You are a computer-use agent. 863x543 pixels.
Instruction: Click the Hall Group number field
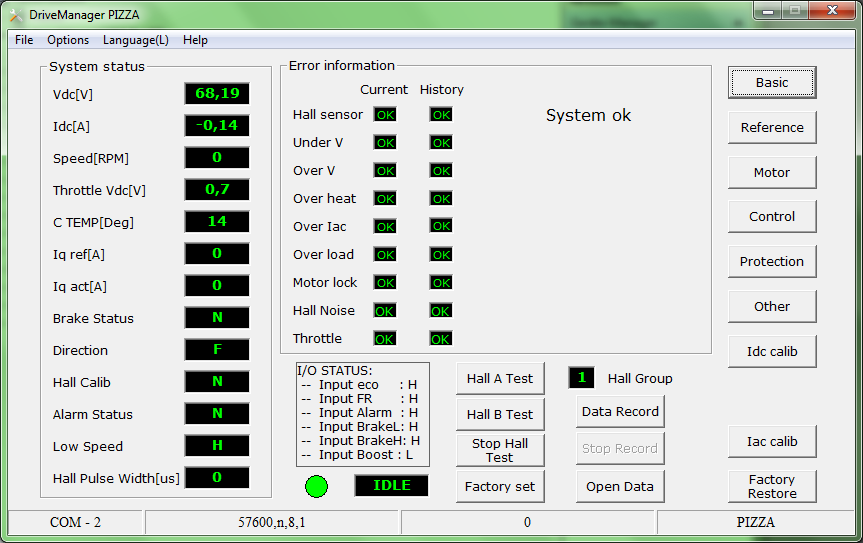click(581, 378)
